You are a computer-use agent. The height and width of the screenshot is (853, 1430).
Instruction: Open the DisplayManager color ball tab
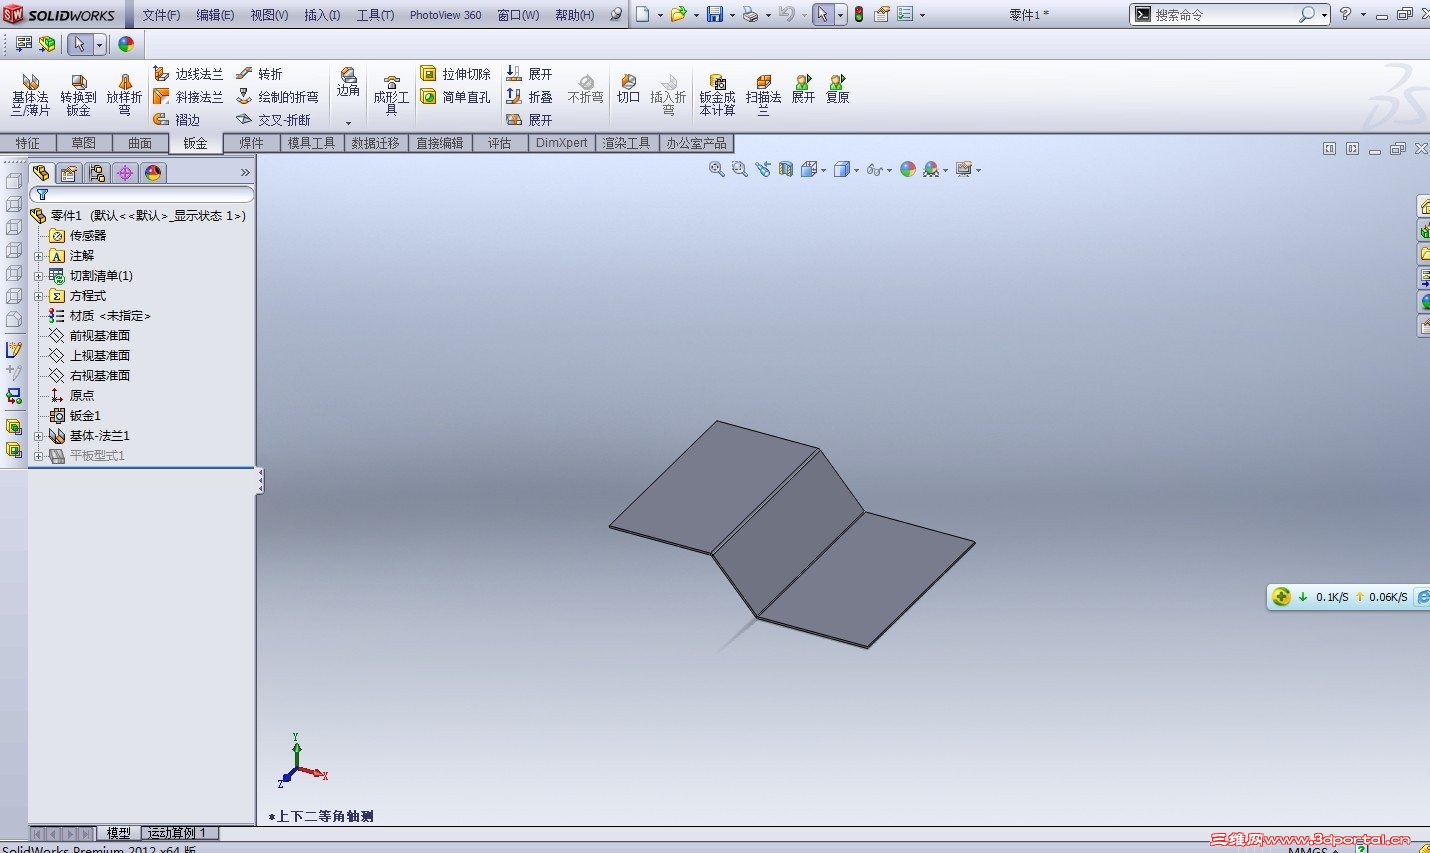click(153, 173)
